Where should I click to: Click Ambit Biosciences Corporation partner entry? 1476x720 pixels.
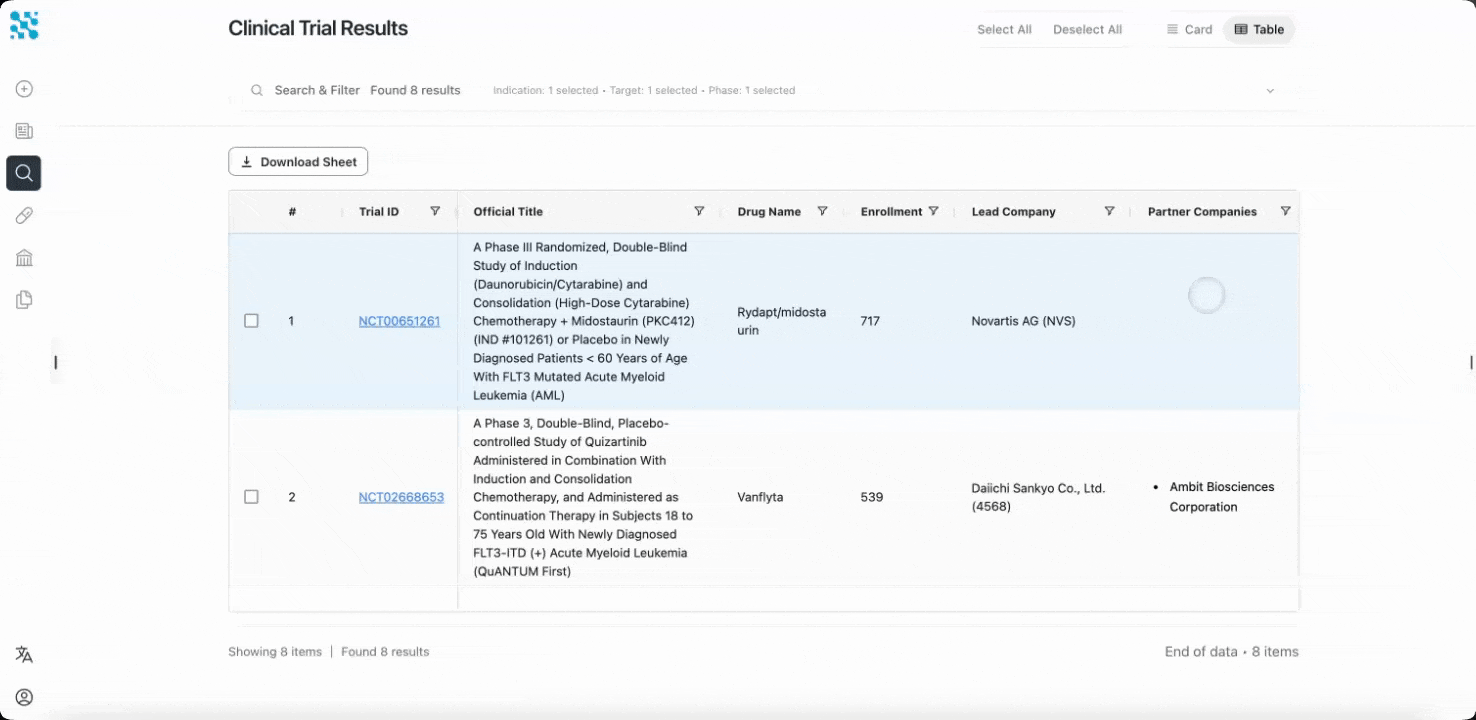point(1221,497)
